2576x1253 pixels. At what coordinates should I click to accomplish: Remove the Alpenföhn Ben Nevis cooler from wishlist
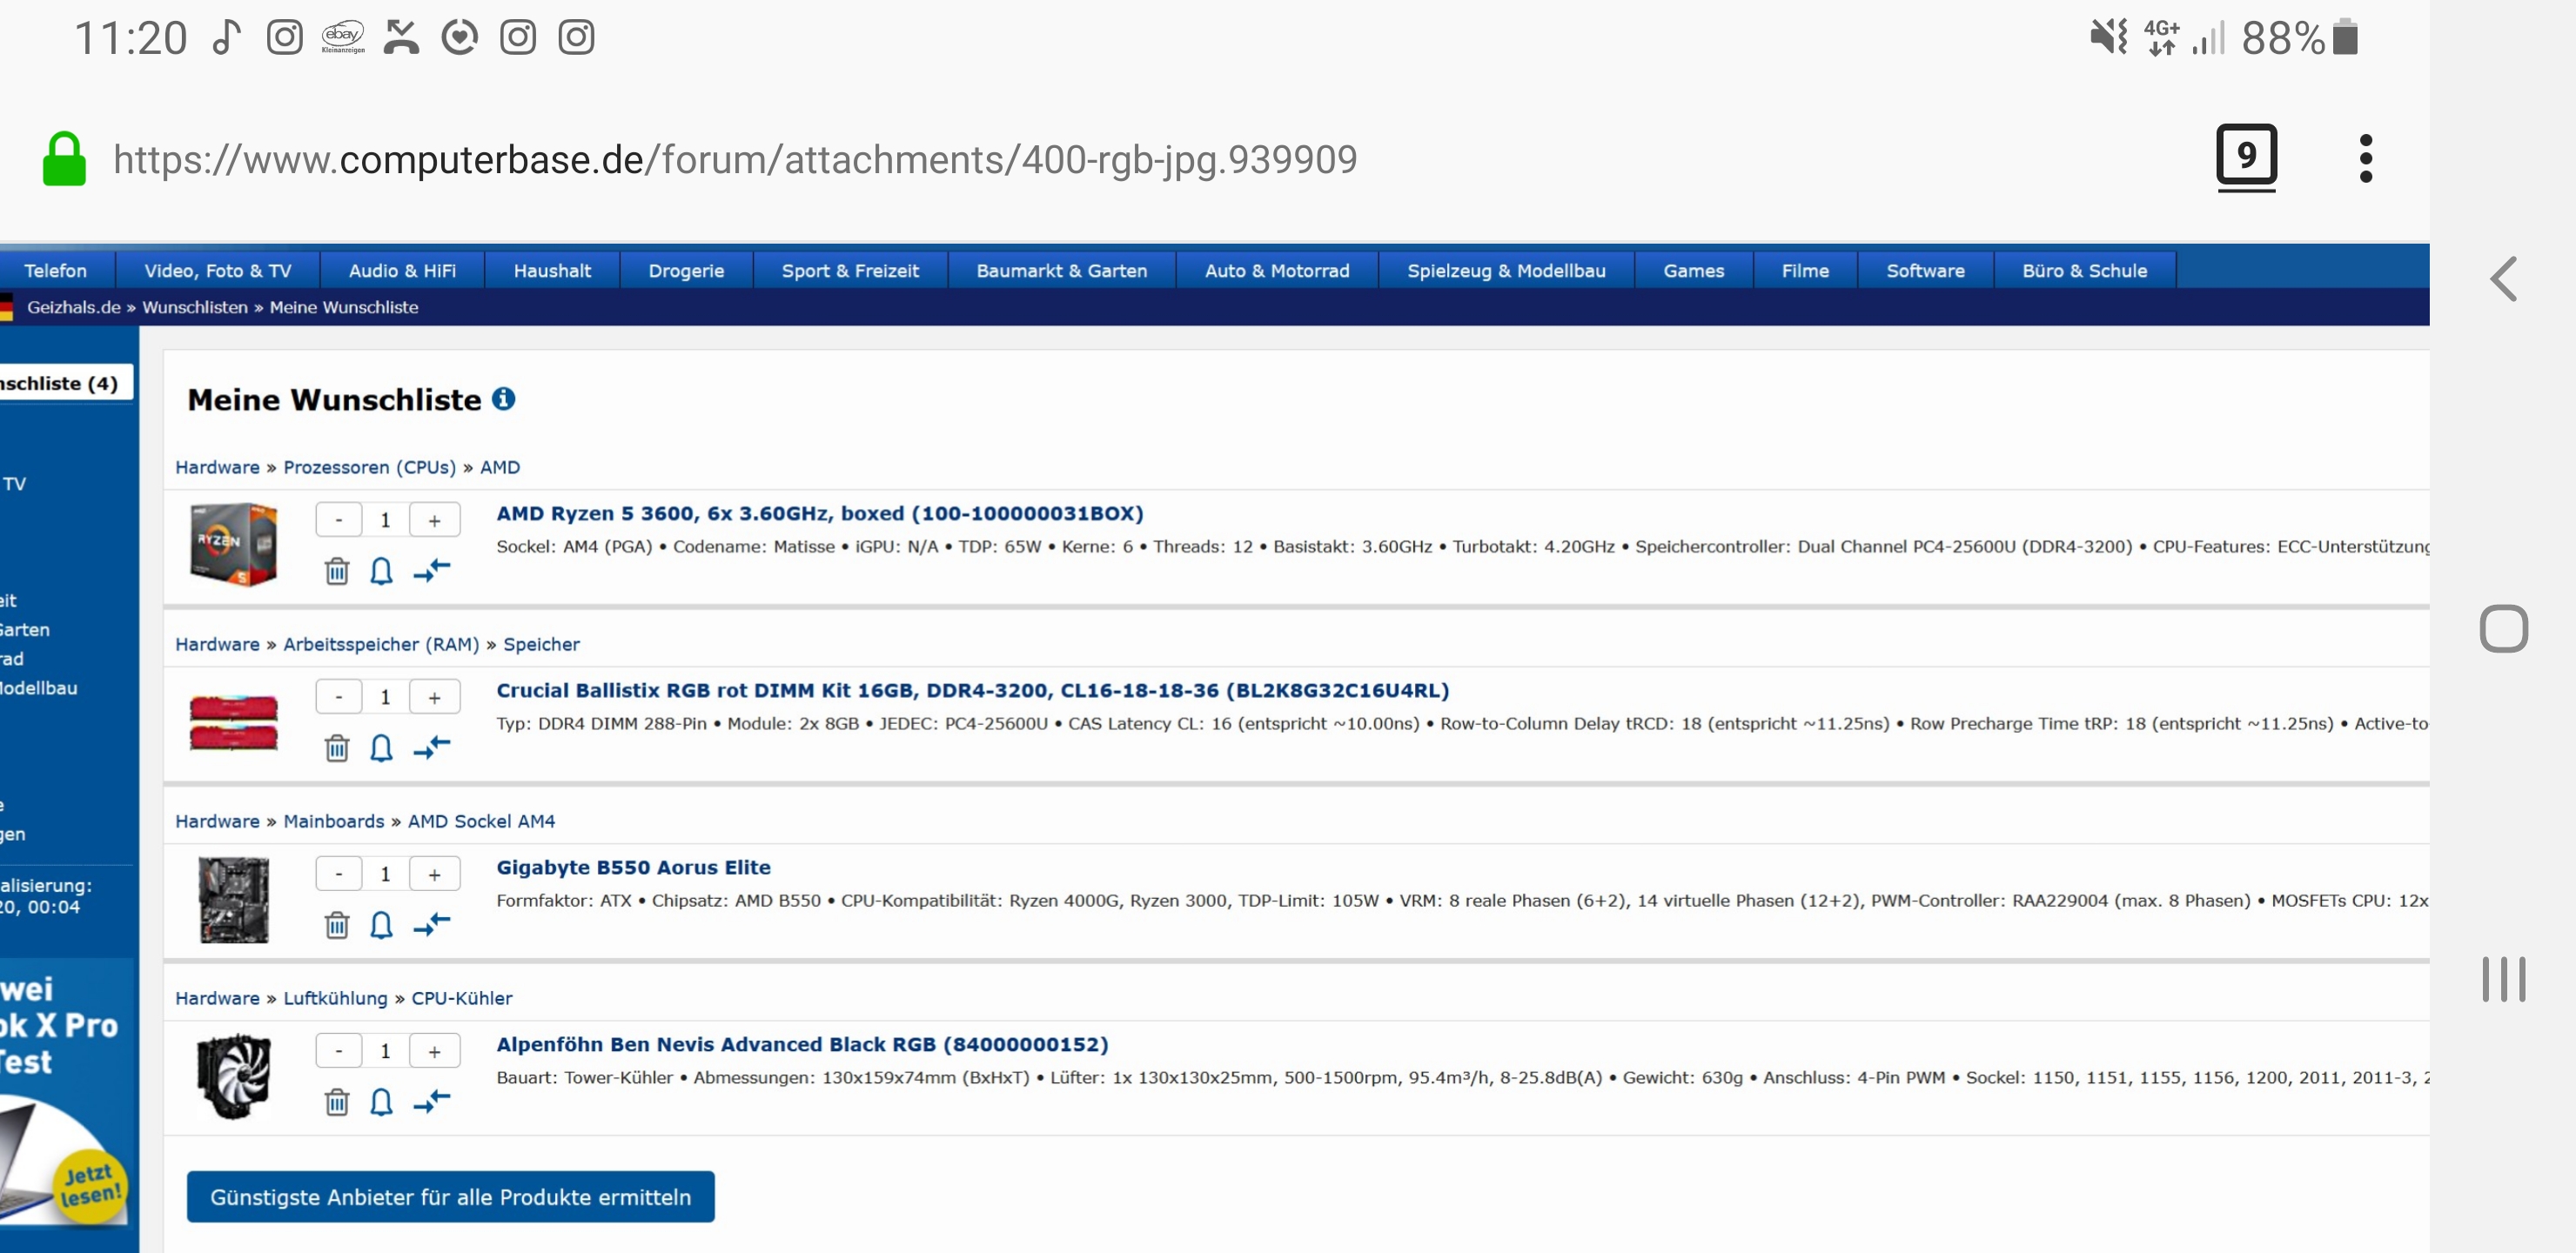(x=336, y=1102)
